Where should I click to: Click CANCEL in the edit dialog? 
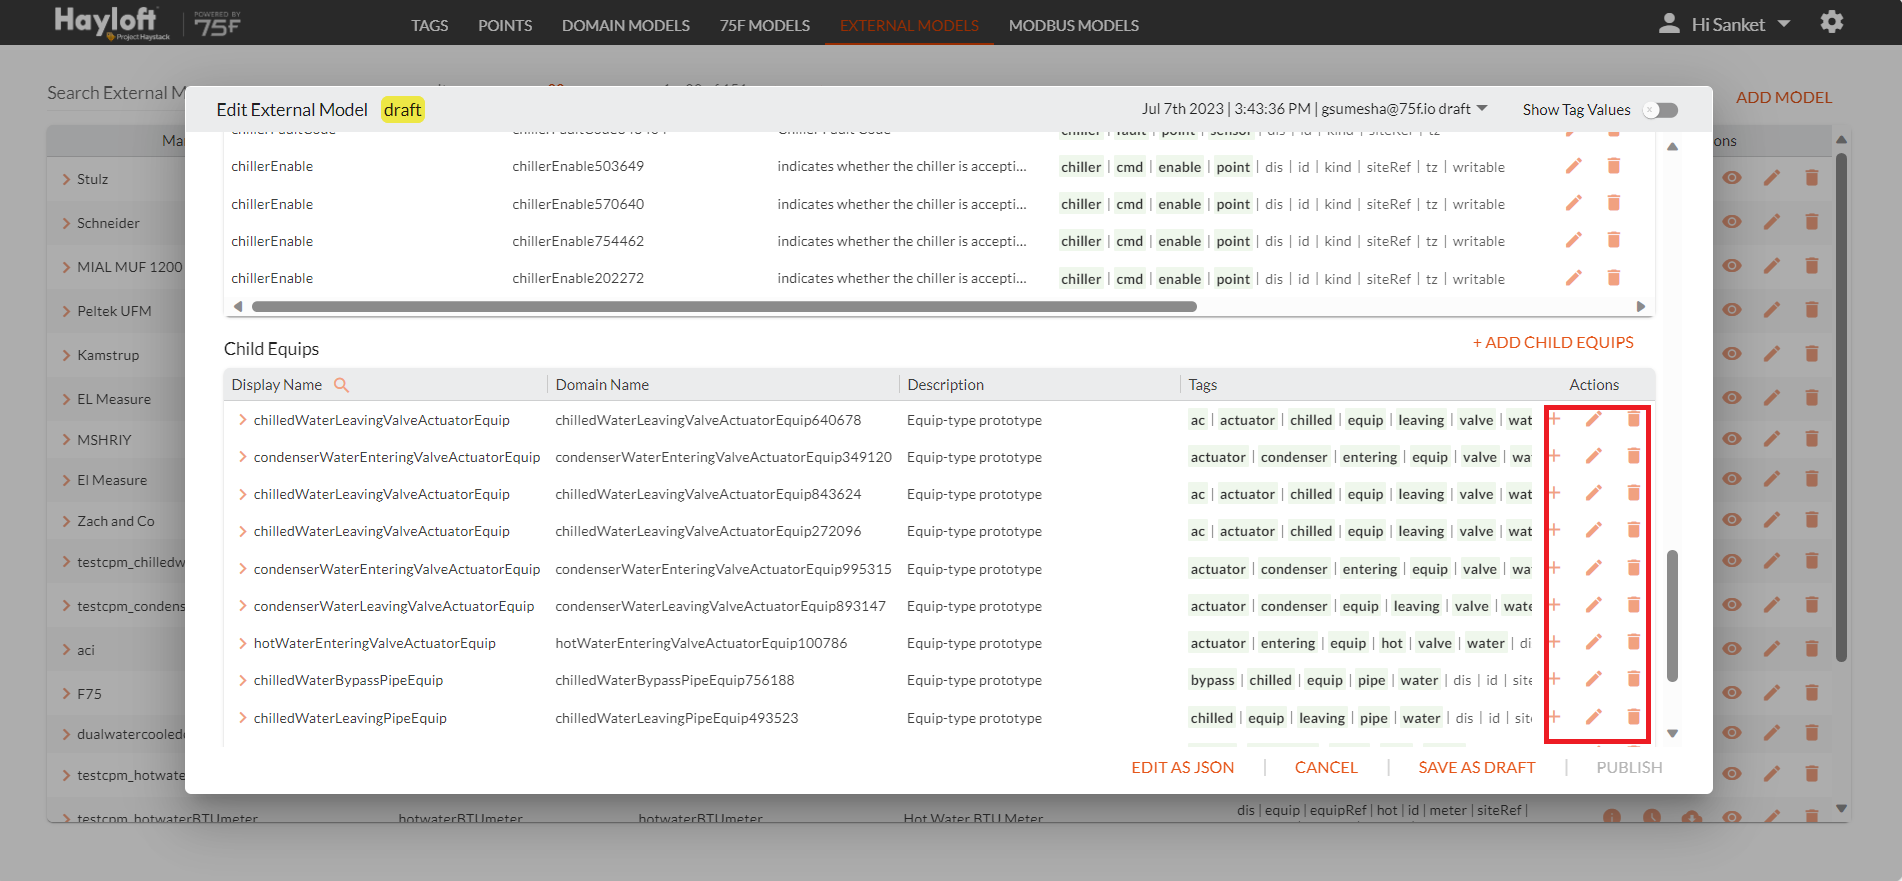(1326, 767)
